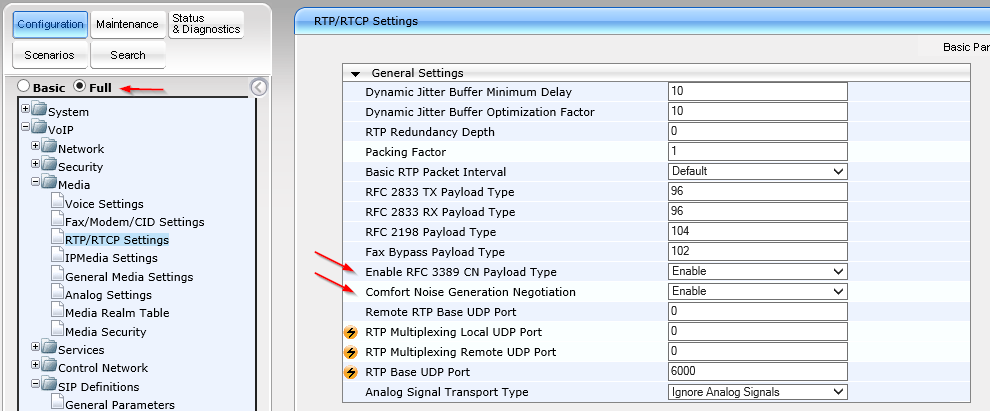This screenshot has height=411, width=990.
Task: Expand the System tree node
Action: point(26,109)
